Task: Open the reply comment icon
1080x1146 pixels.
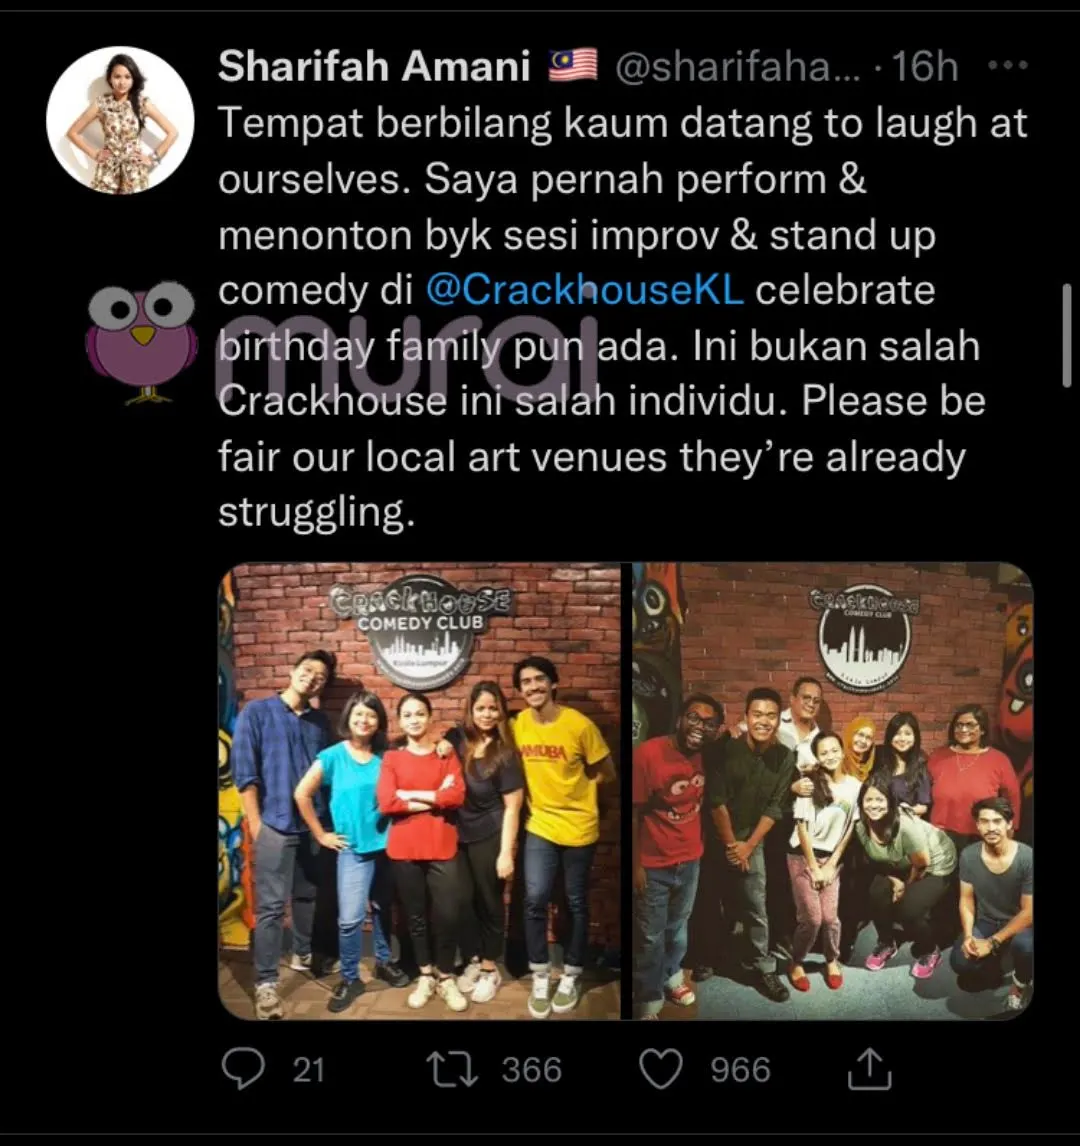Action: tap(243, 1069)
